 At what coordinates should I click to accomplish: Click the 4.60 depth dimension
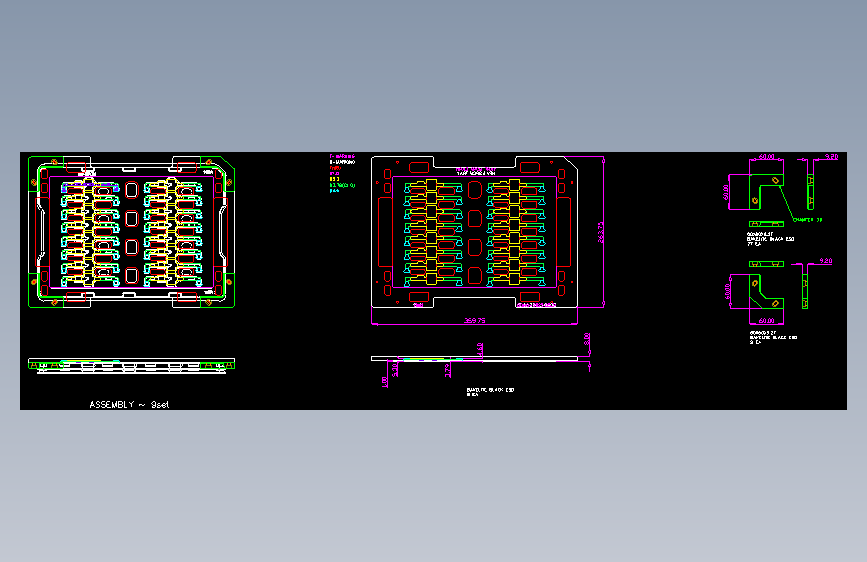(480, 349)
